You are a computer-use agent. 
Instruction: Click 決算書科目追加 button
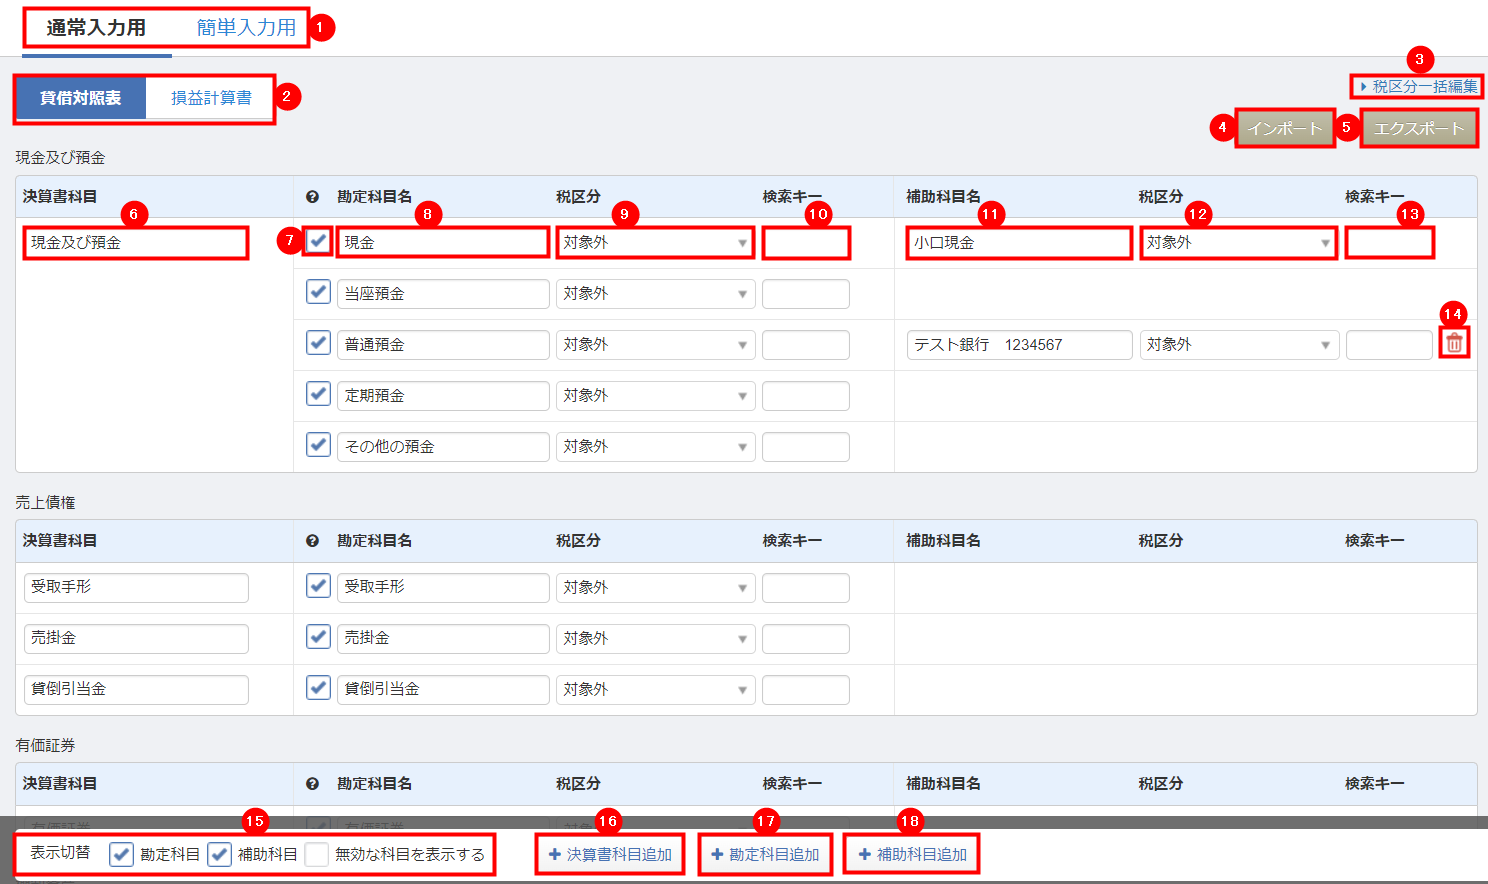click(610, 855)
